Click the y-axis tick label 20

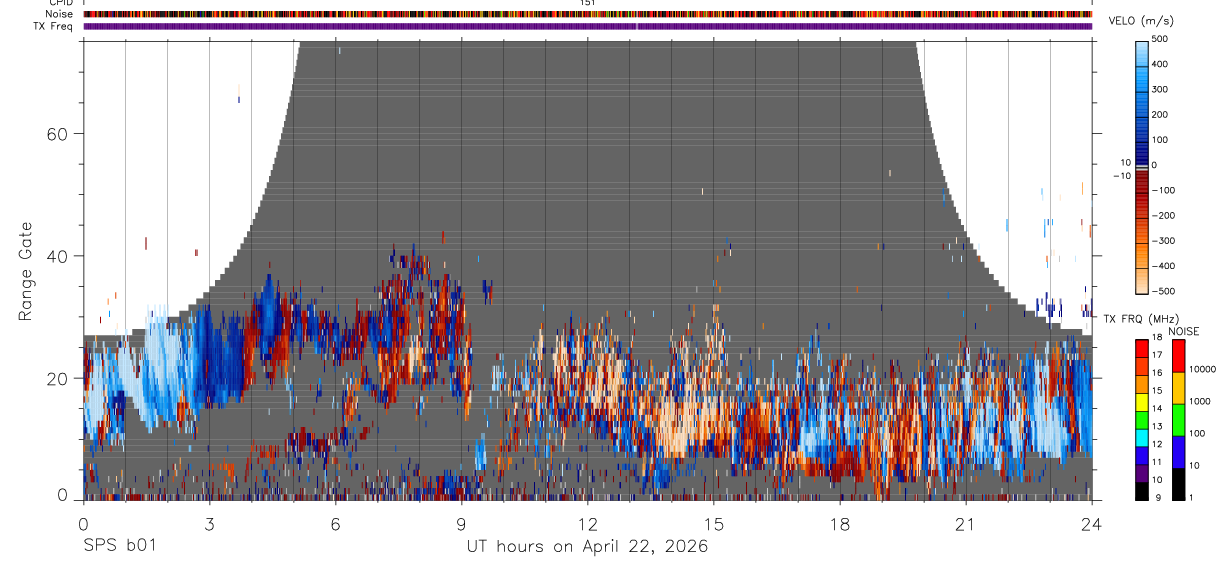(x=59, y=378)
